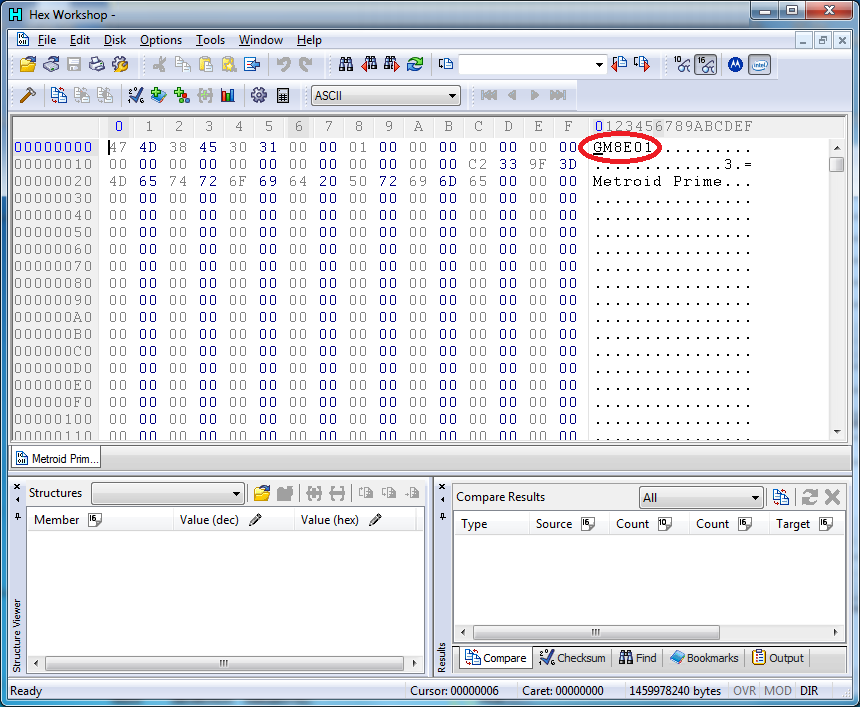Click the Compare icon in Compare Results header

780,497
